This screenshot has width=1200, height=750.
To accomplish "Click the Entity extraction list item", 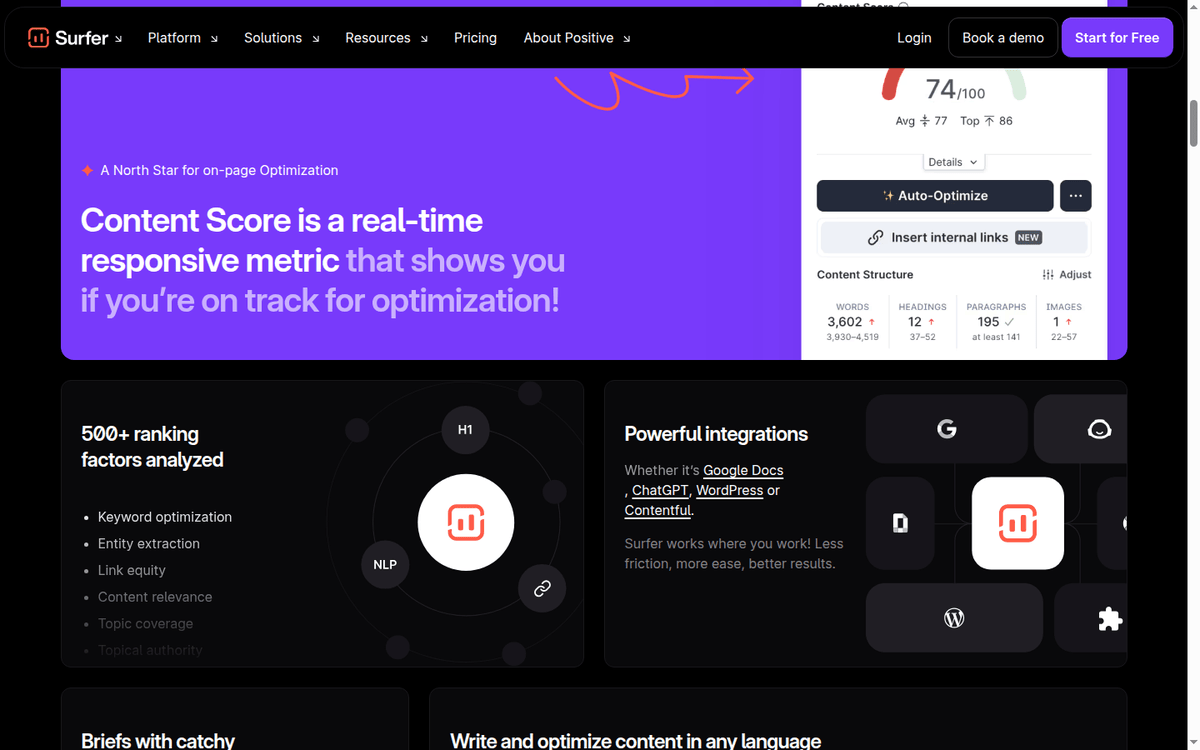I will pos(149,544).
